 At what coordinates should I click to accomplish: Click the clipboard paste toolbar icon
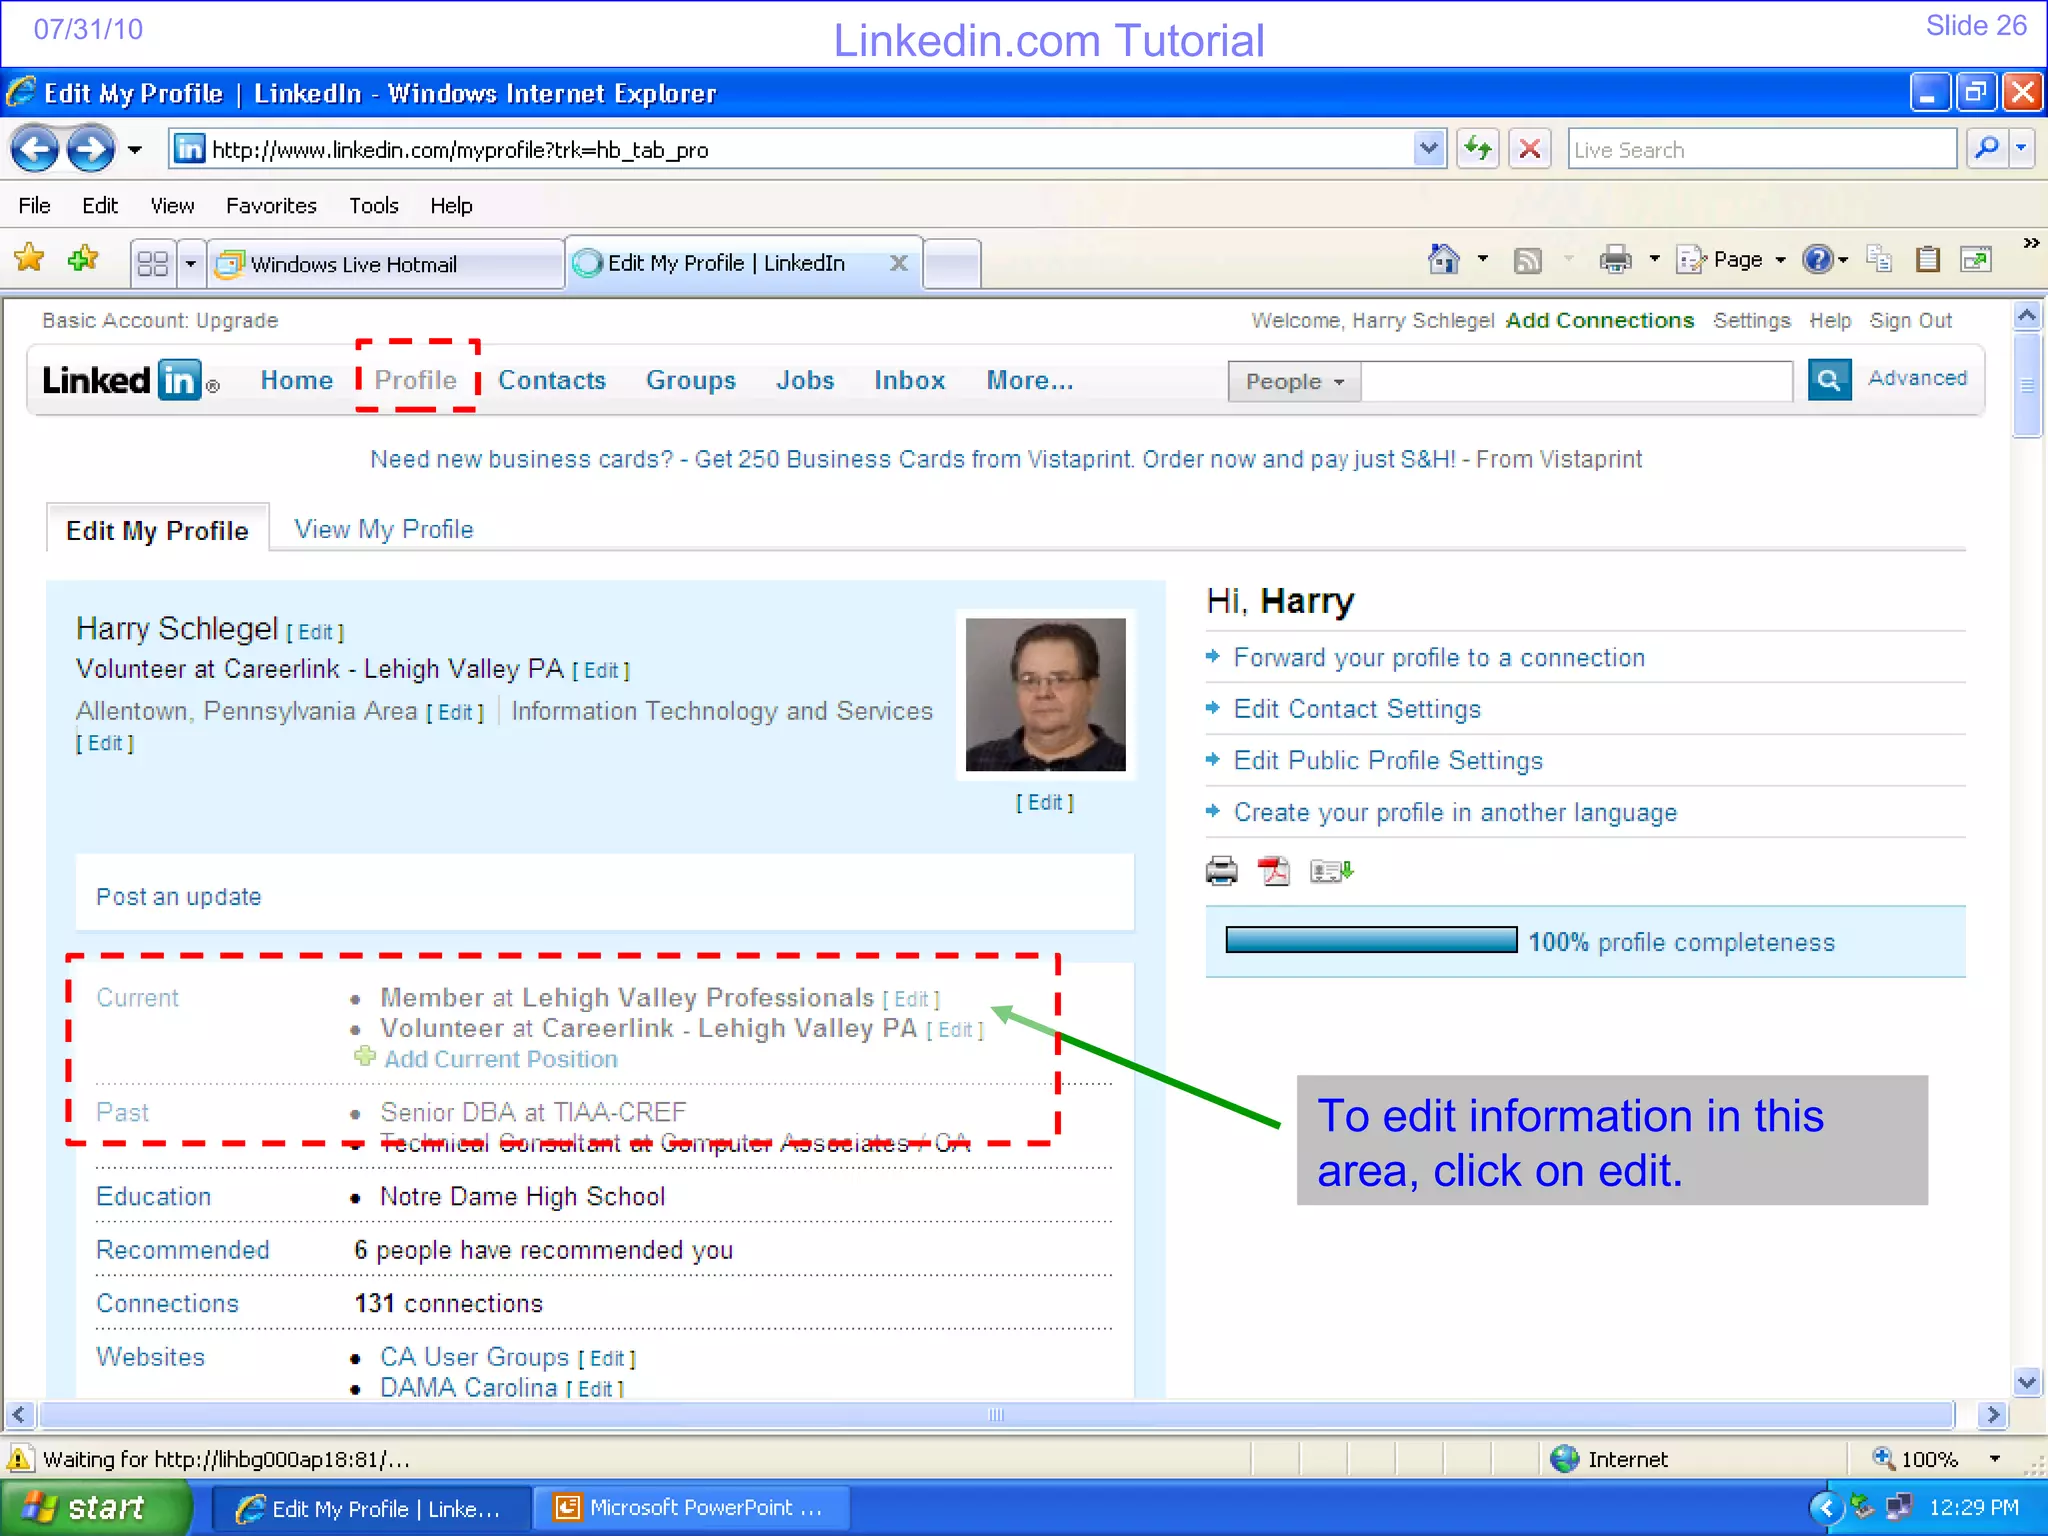pos(1927,259)
